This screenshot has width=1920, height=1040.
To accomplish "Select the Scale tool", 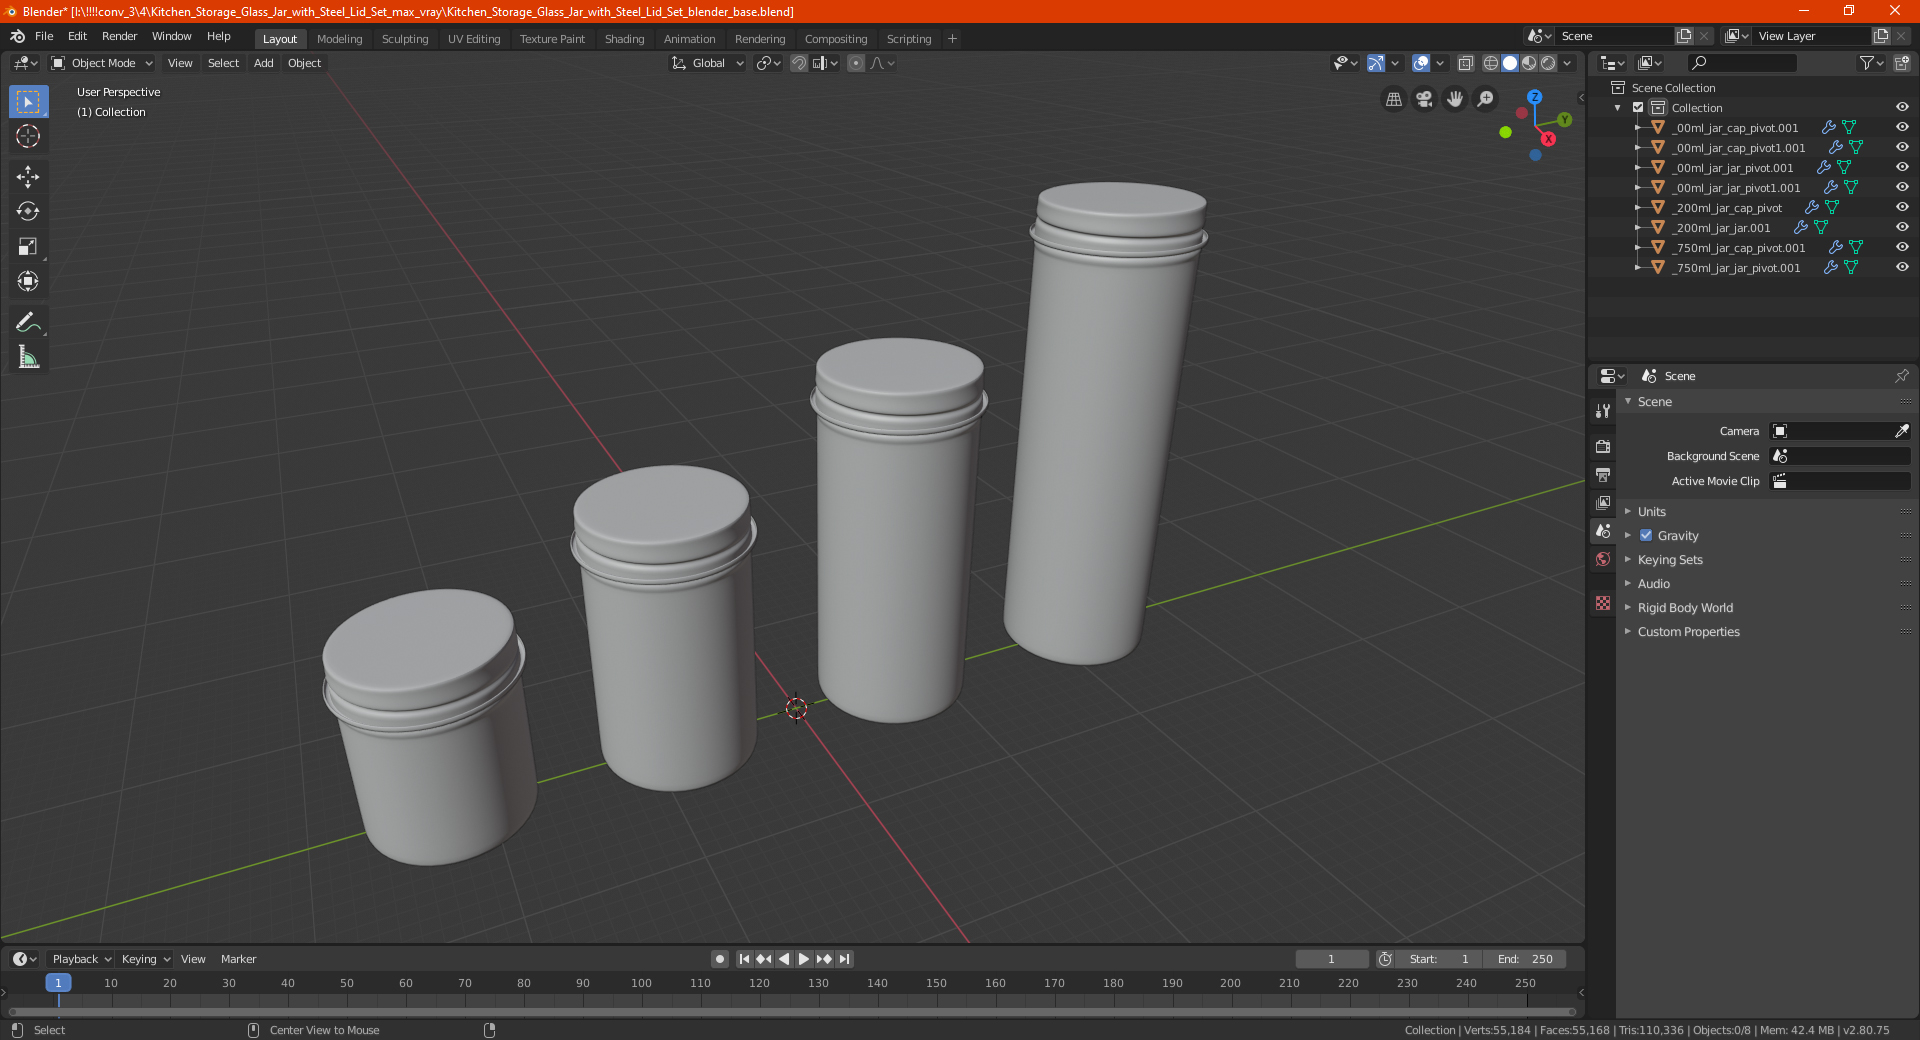I will pyautogui.click(x=28, y=247).
